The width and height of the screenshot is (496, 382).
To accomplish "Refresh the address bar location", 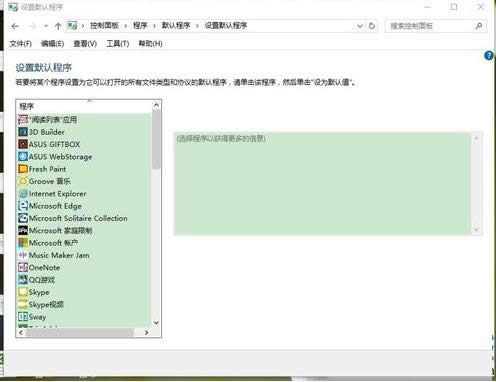I will (x=372, y=26).
